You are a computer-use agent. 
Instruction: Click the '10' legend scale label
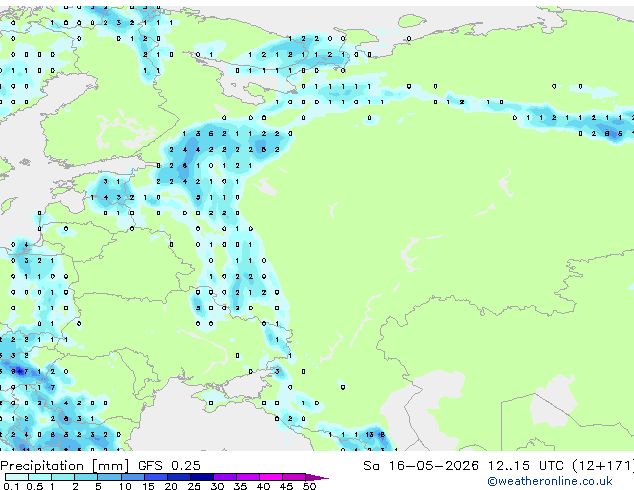coord(125,486)
